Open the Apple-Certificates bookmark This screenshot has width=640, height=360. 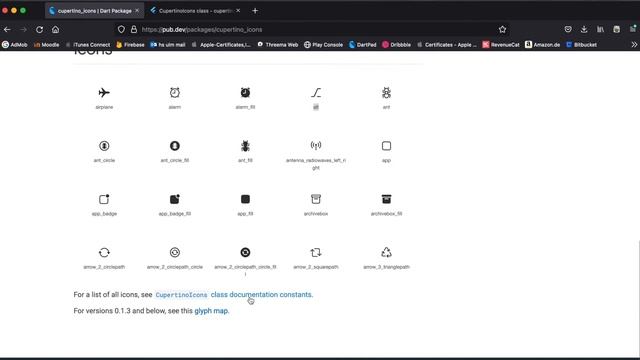[221, 44]
